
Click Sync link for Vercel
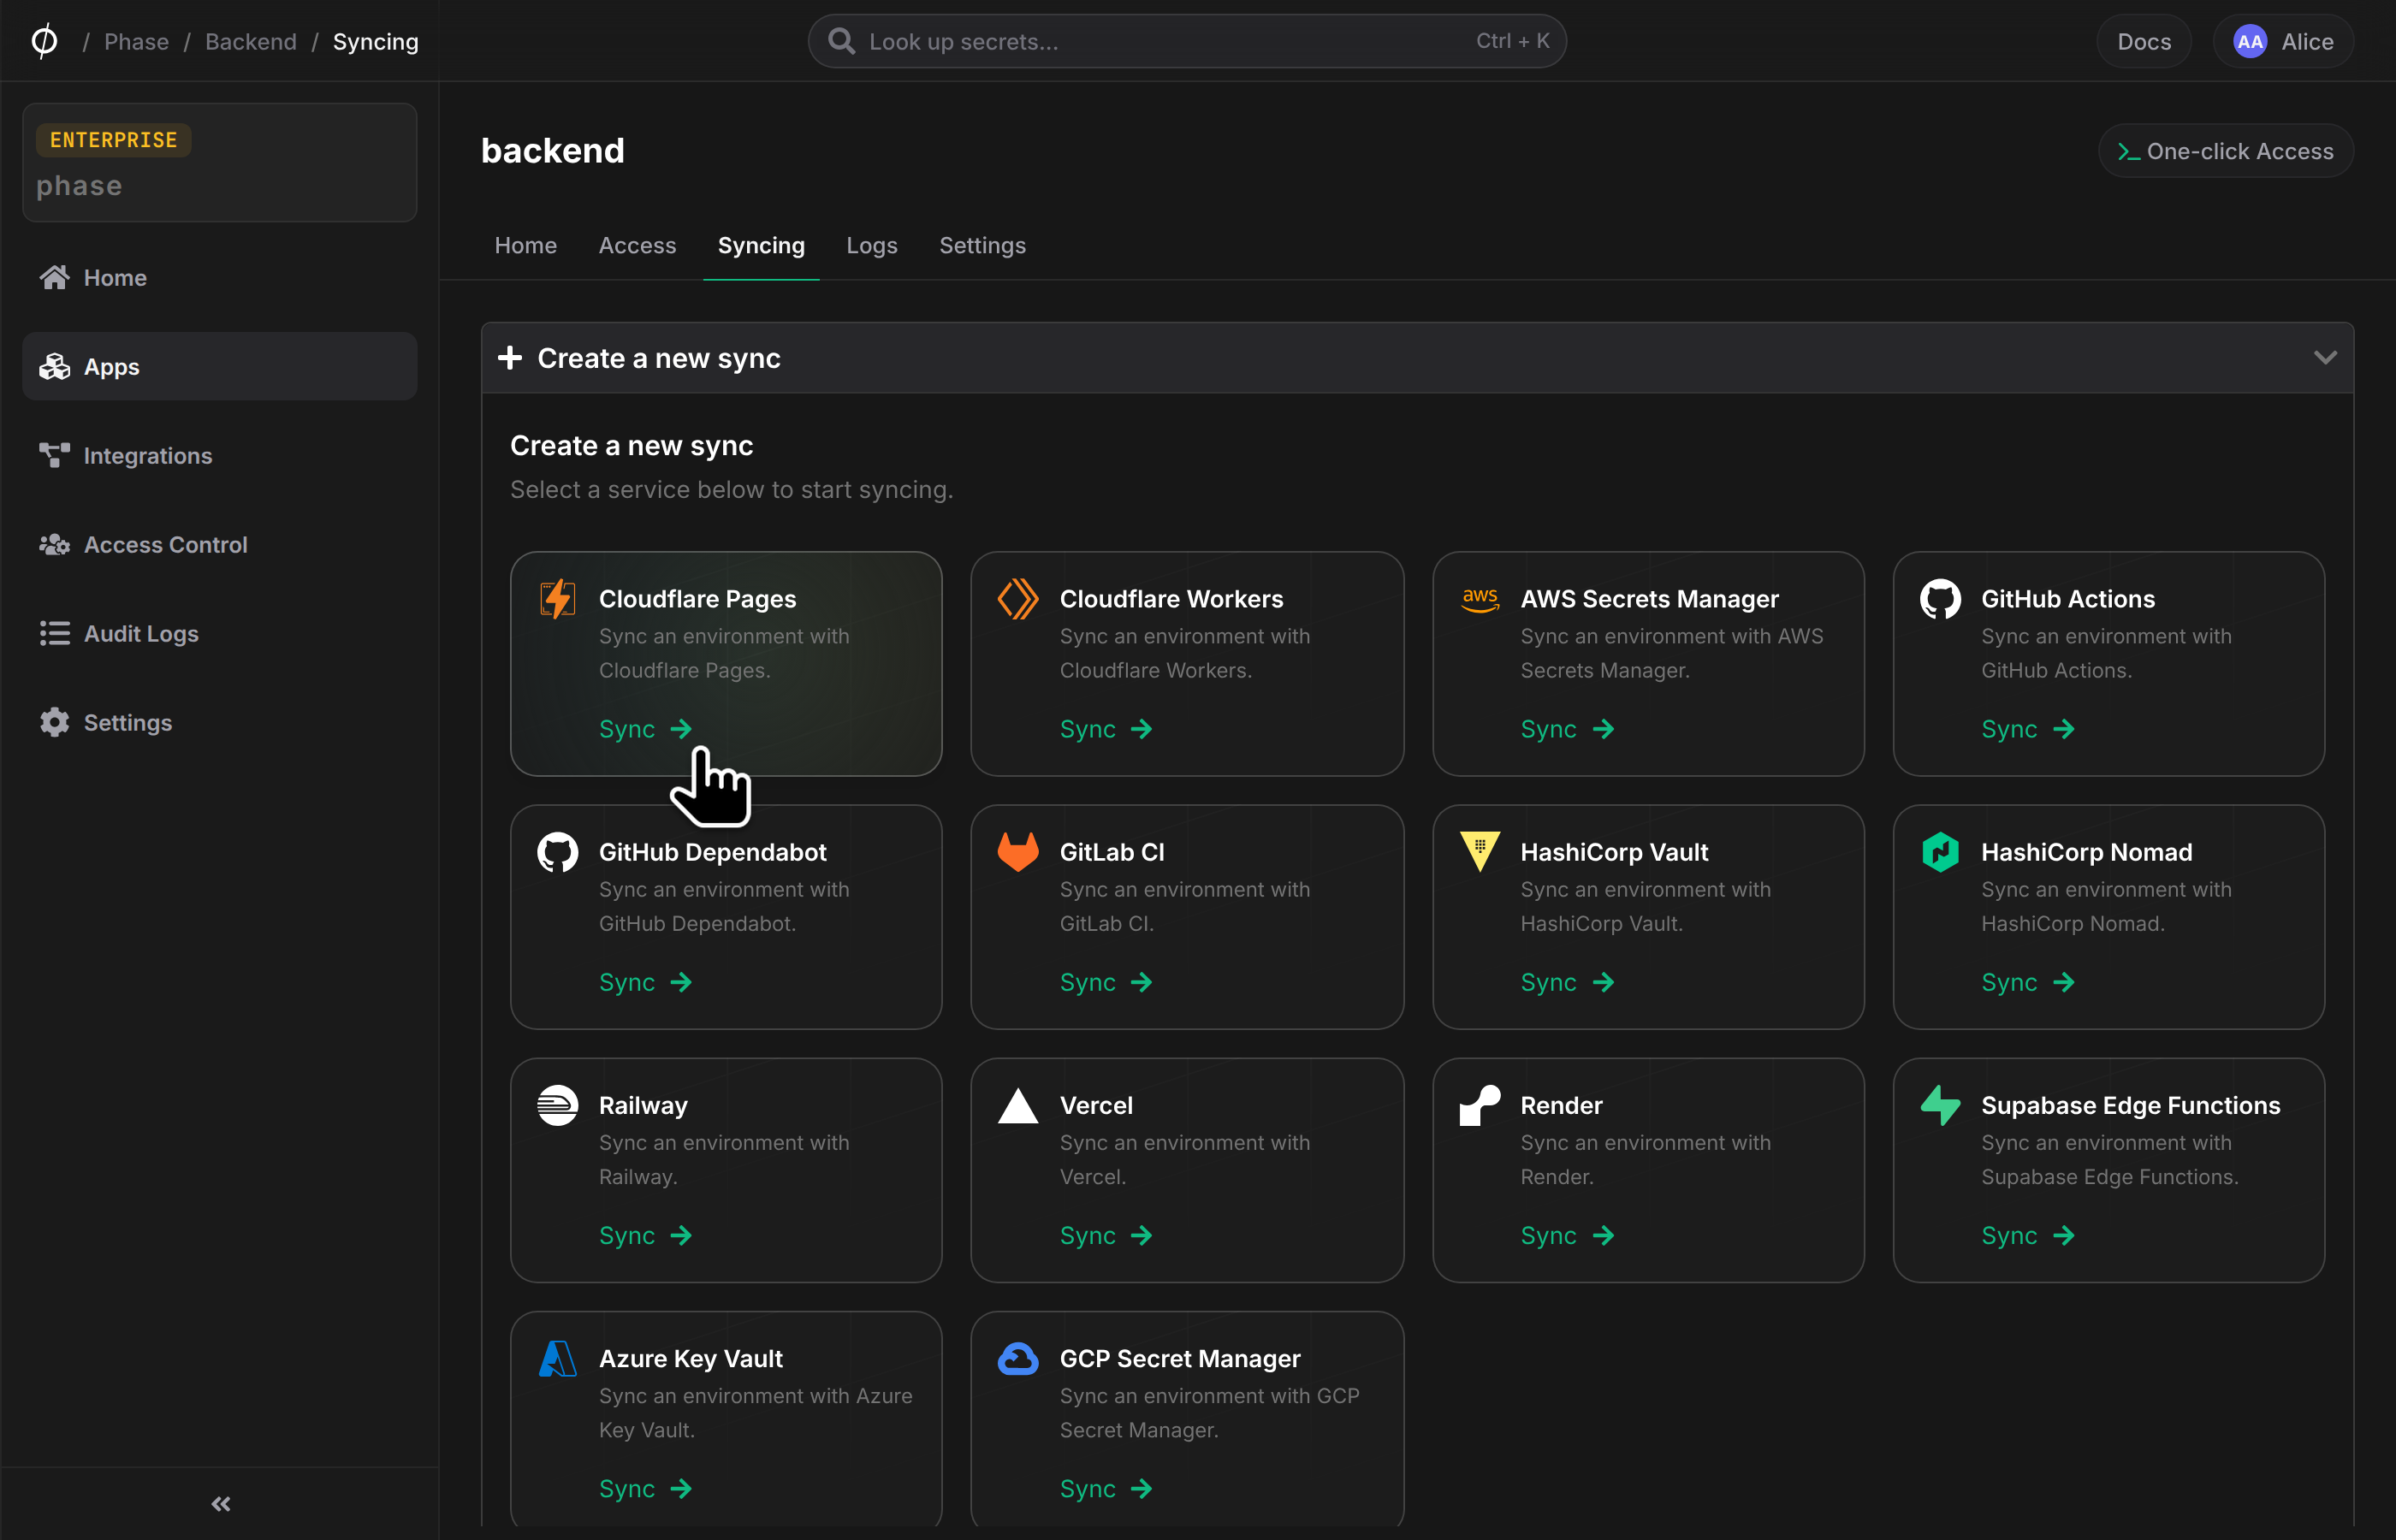click(1106, 1235)
